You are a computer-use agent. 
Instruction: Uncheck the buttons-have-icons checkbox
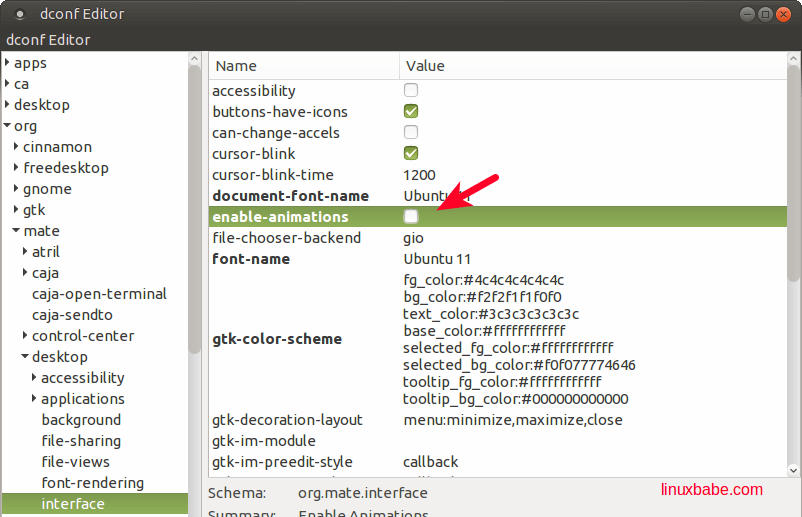pos(411,112)
